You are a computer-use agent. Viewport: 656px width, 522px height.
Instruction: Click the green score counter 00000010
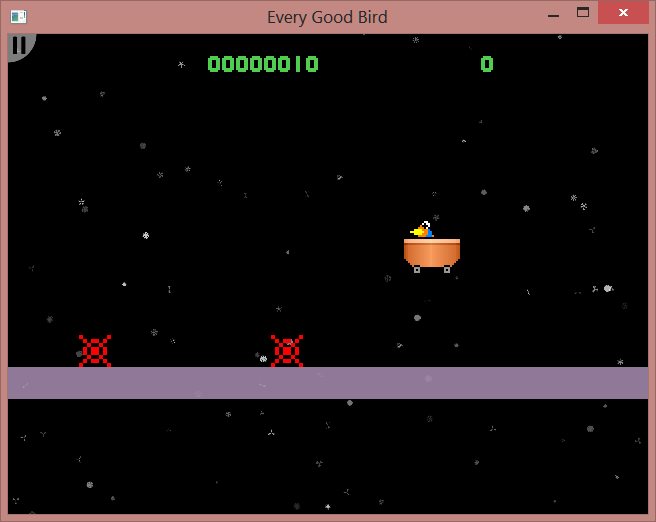(x=263, y=64)
